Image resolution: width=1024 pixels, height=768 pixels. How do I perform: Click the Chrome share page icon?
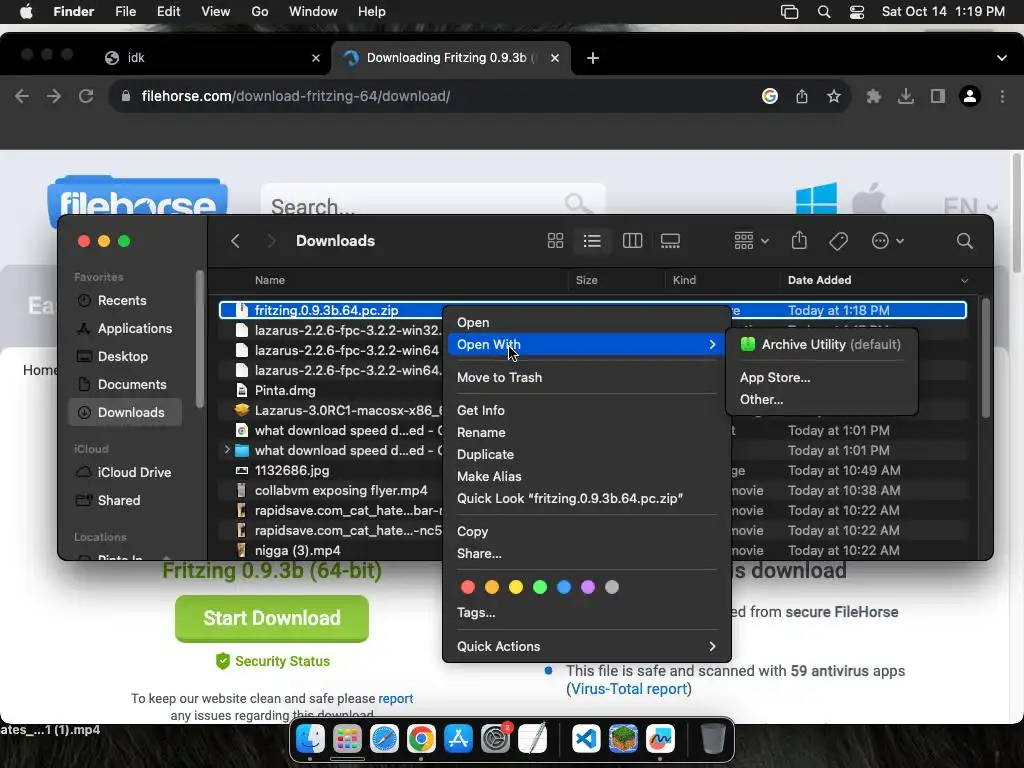click(802, 97)
